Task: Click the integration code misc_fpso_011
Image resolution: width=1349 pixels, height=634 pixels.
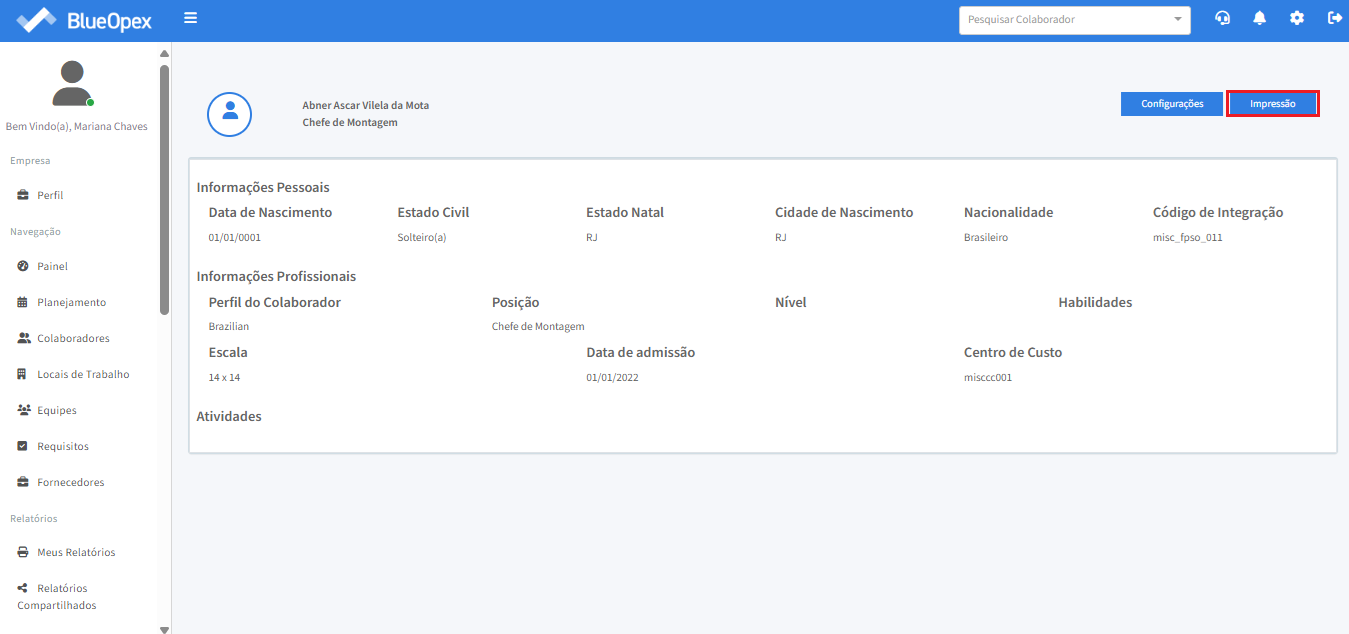Action: tap(1188, 238)
